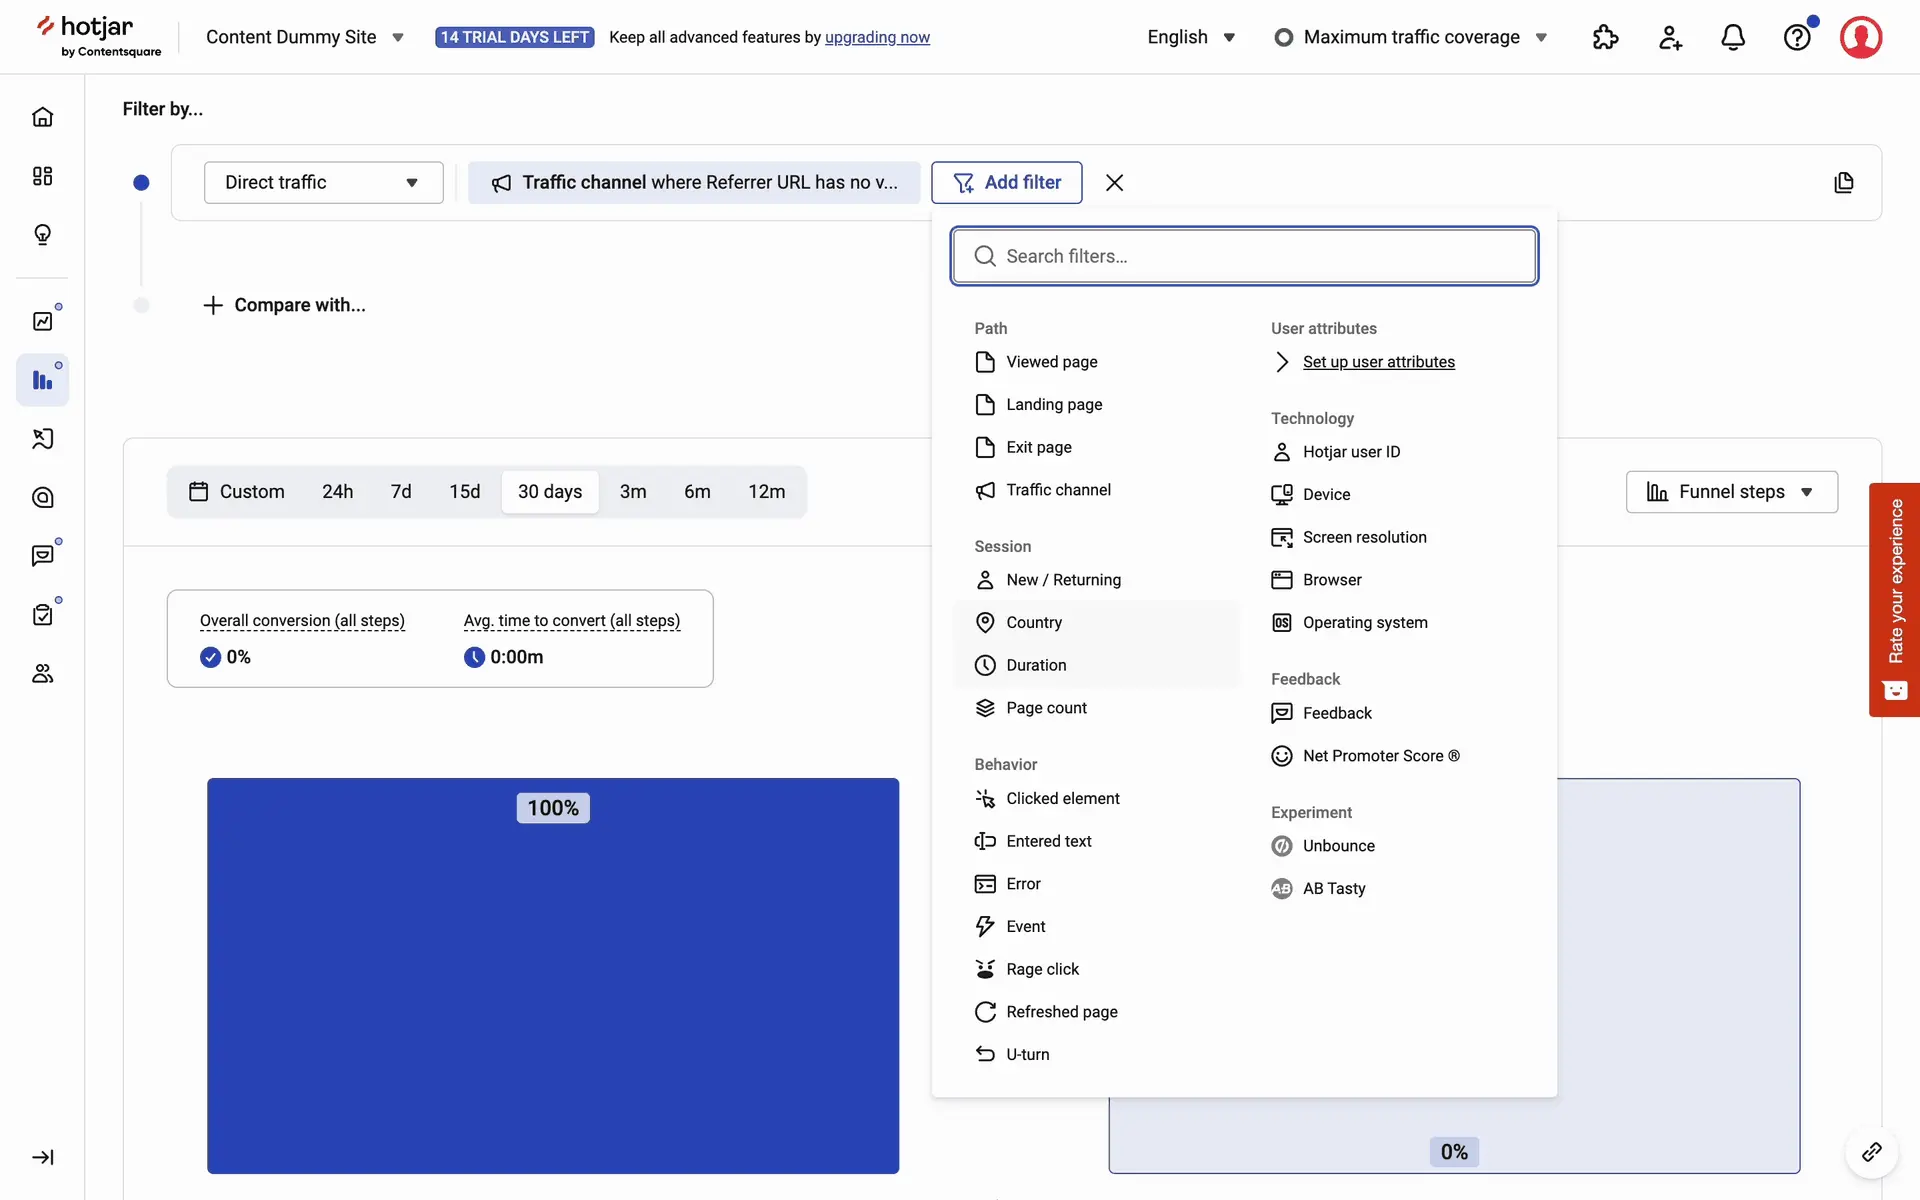Select the 7d time range
The image size is (1920, 1200).
(401, 492)
